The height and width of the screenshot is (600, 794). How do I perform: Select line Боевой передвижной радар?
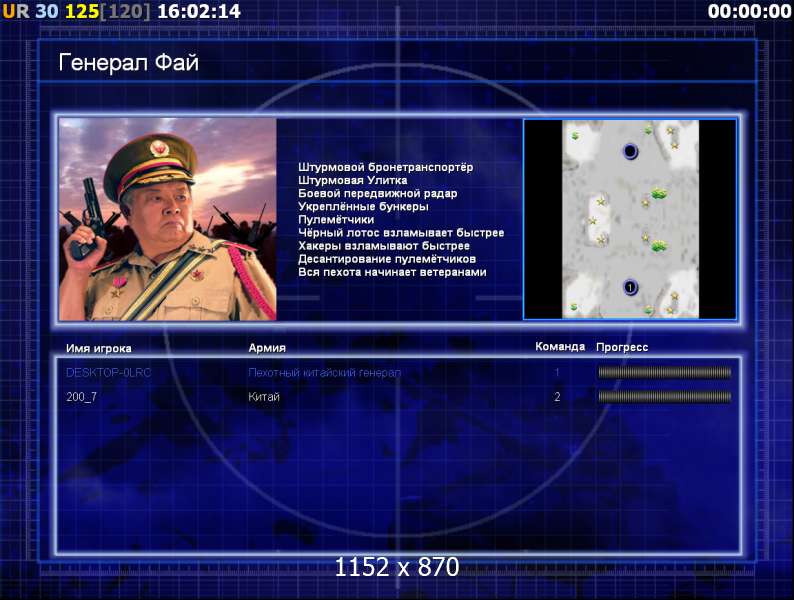[377, 193]
